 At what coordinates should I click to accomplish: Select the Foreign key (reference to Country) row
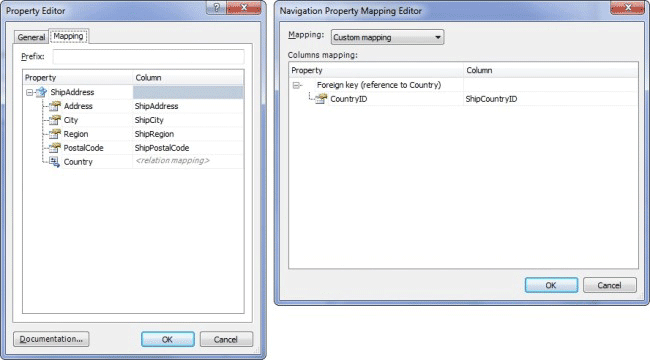pos(463,85)
